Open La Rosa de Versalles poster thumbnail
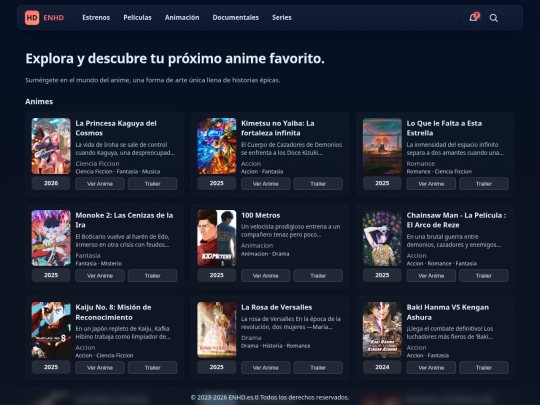Image resolution: width=540 pixels, height=405 pixels. tap(217, 330)
